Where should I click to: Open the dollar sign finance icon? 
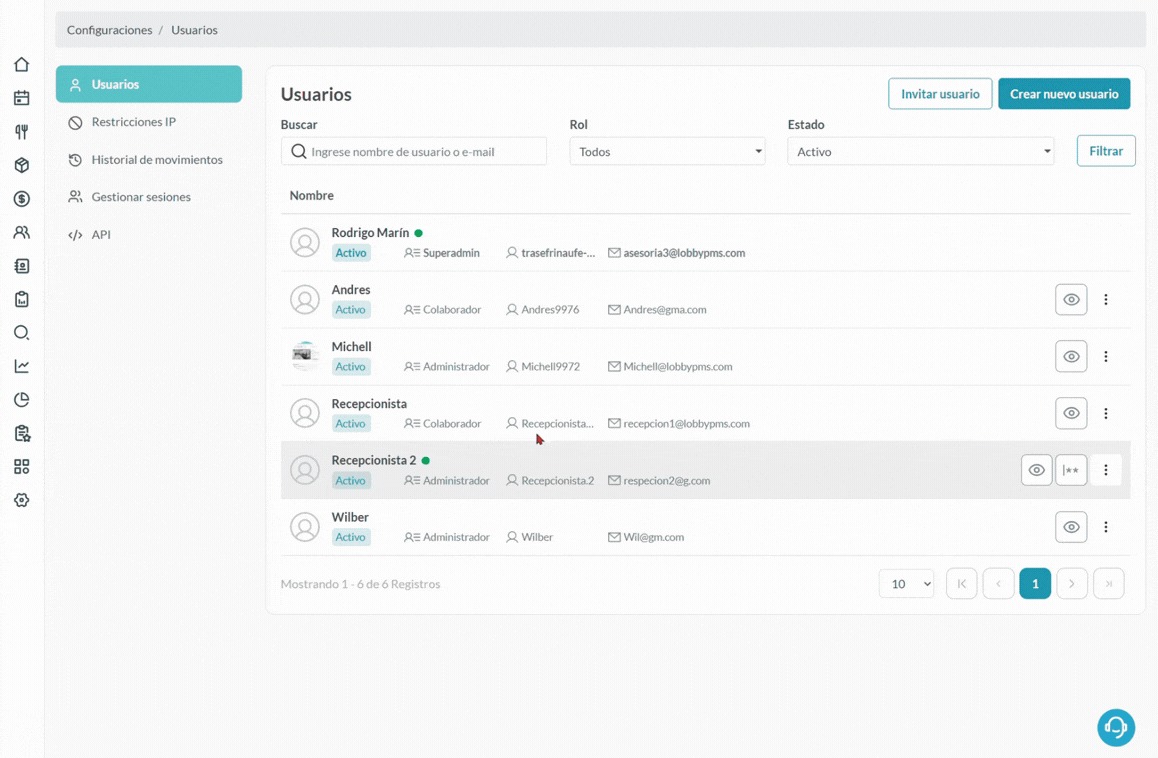[21, 199]
